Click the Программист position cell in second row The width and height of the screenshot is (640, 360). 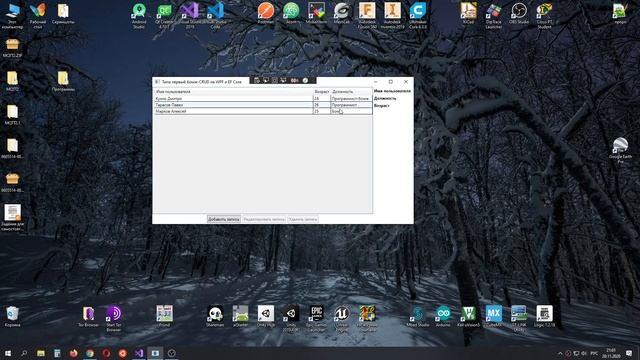[x=351, y=105]
